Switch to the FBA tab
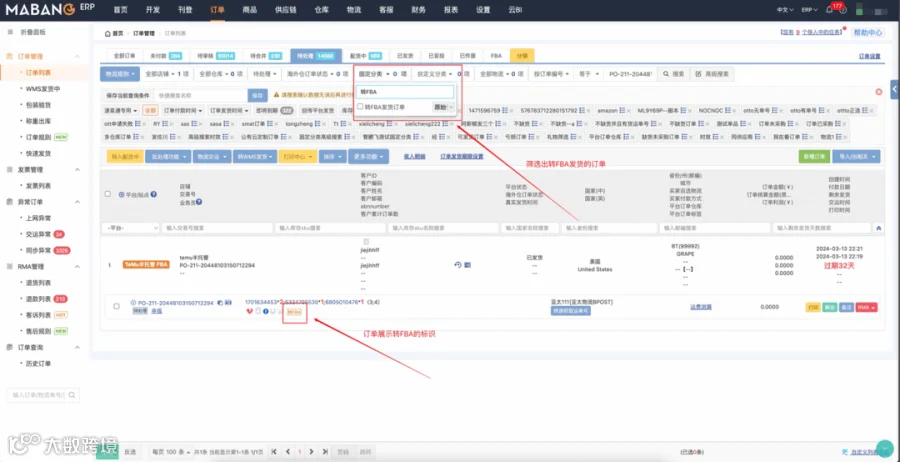 click(x=496, y=56)
